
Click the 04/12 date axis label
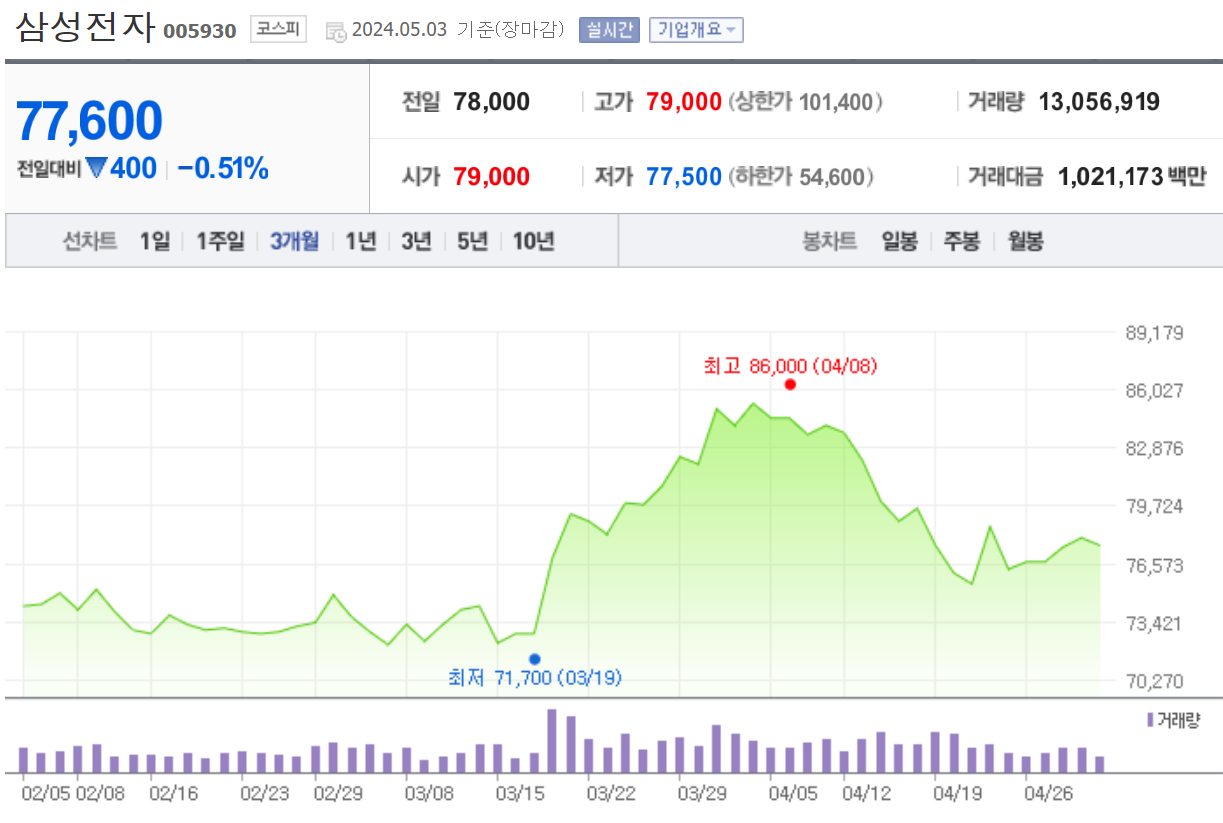(867, 793)
